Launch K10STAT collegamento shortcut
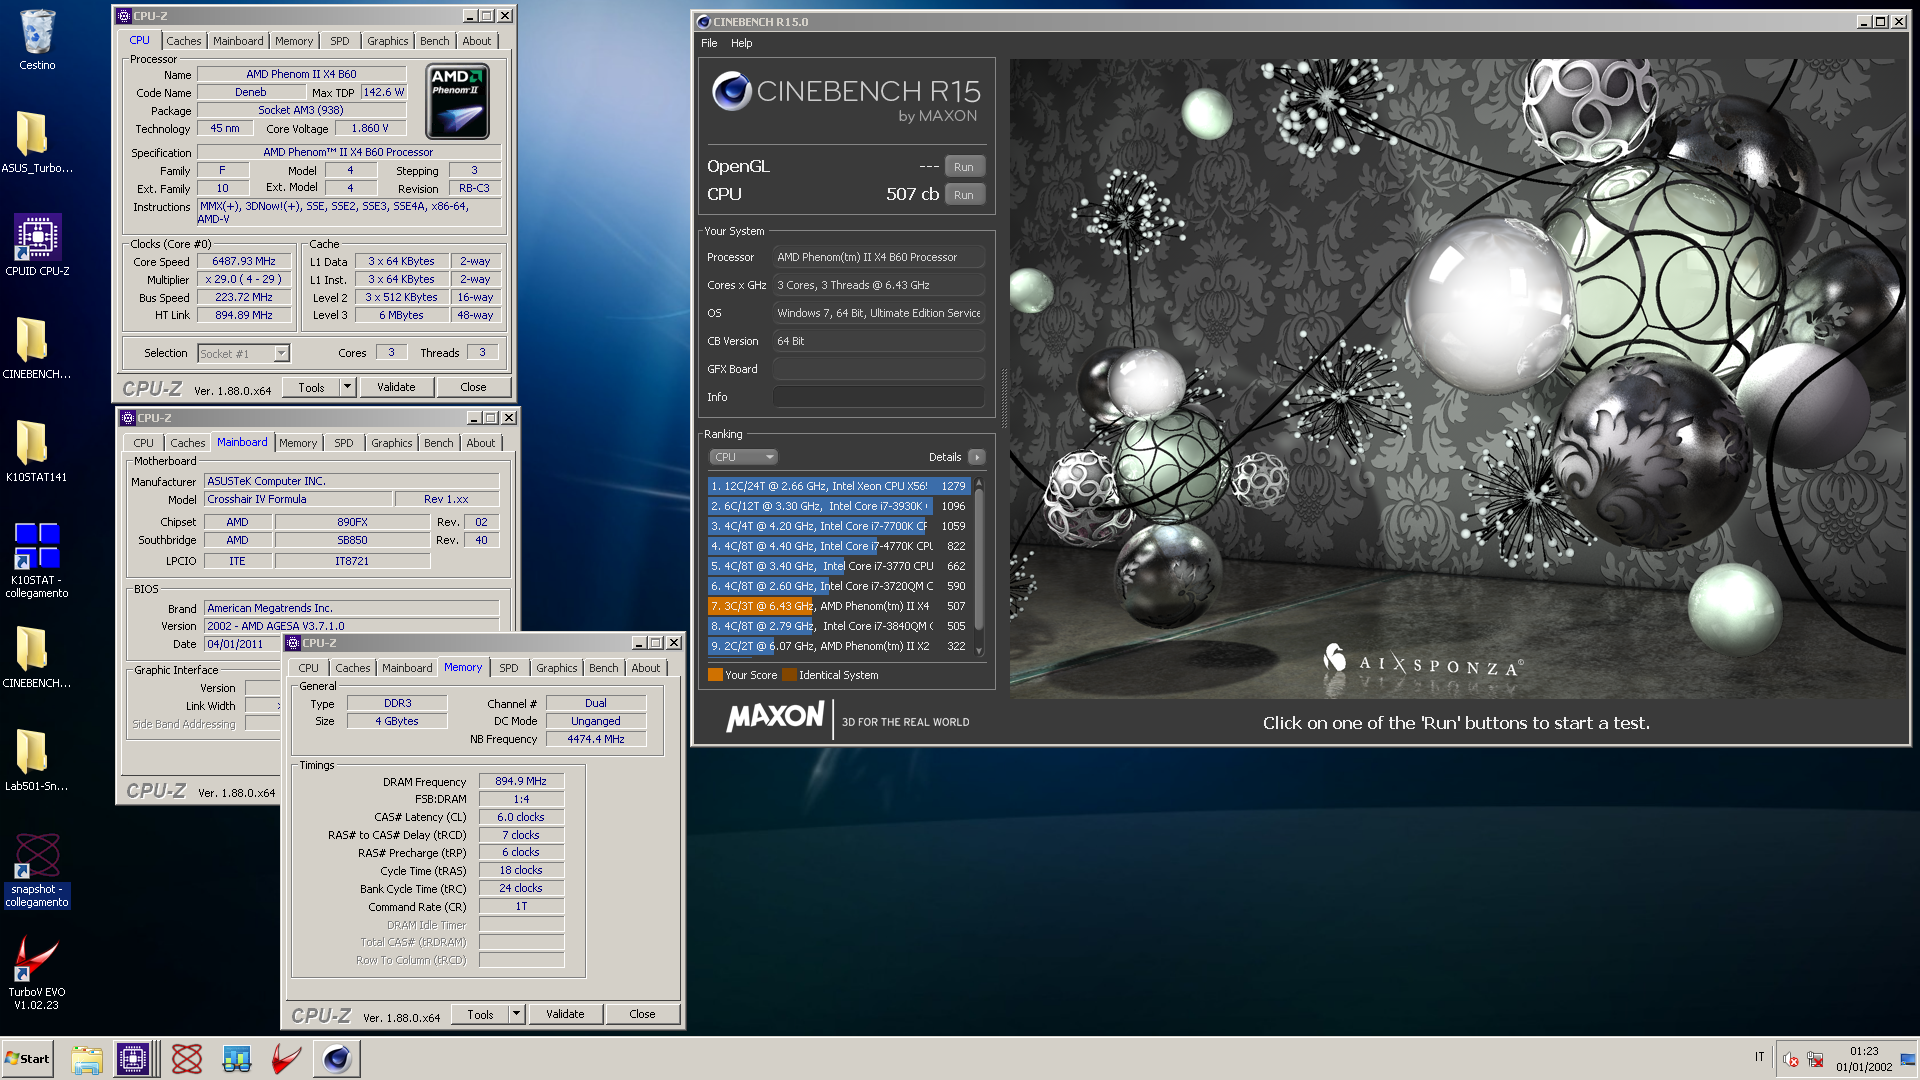1920x1080 pixels. point(37,560)
